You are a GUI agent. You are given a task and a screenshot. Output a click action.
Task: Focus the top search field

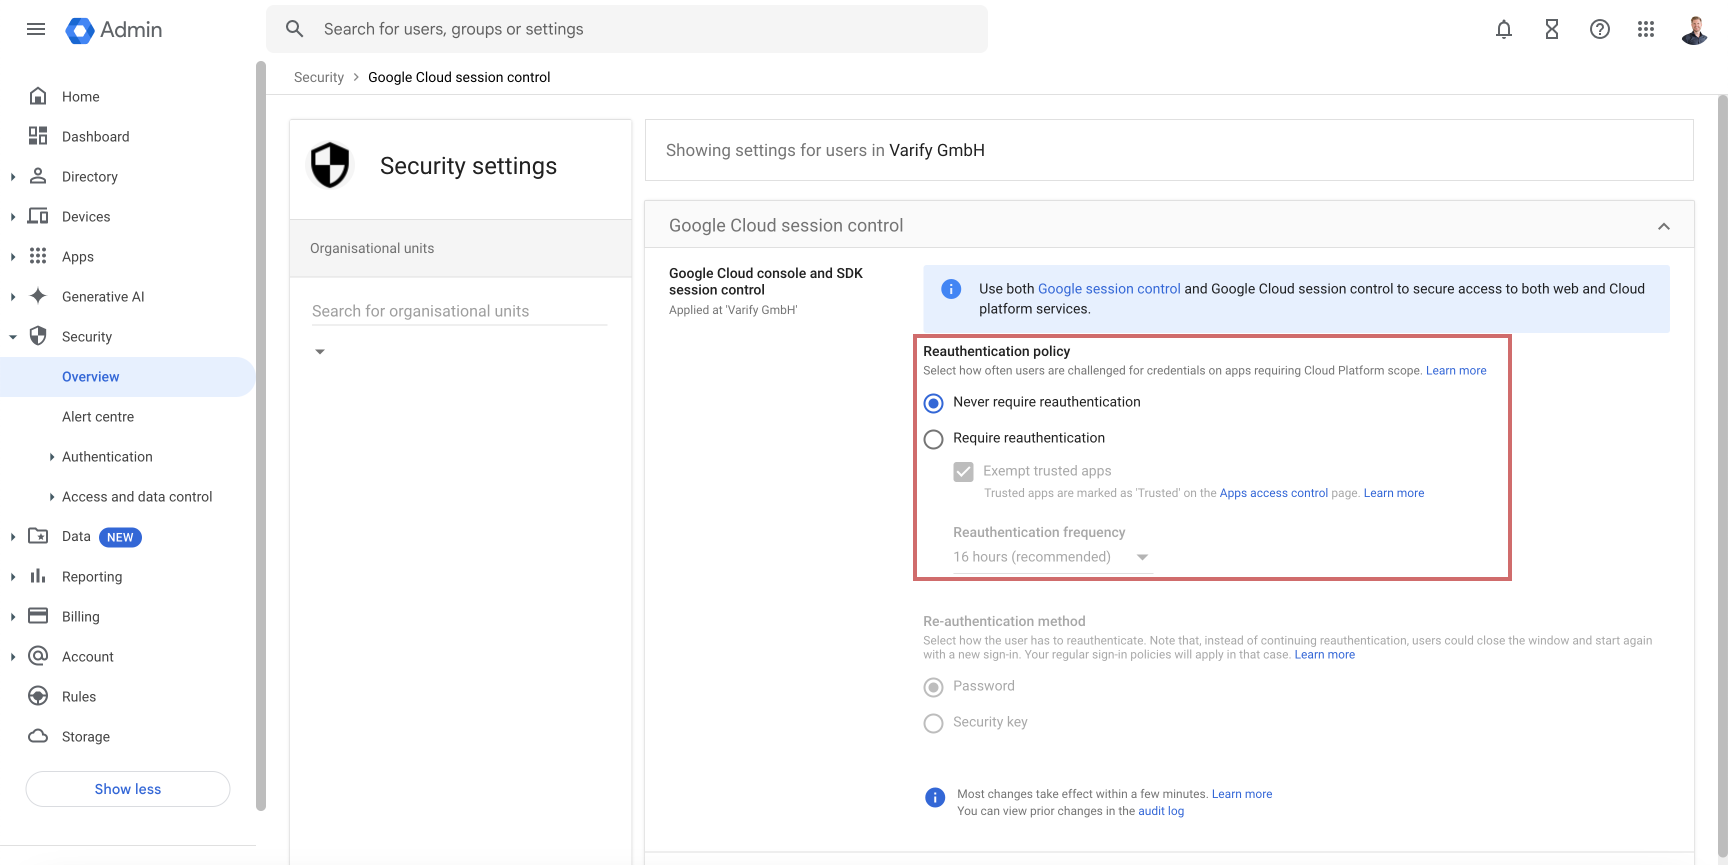pyautogui.click(x=627, y=29)
